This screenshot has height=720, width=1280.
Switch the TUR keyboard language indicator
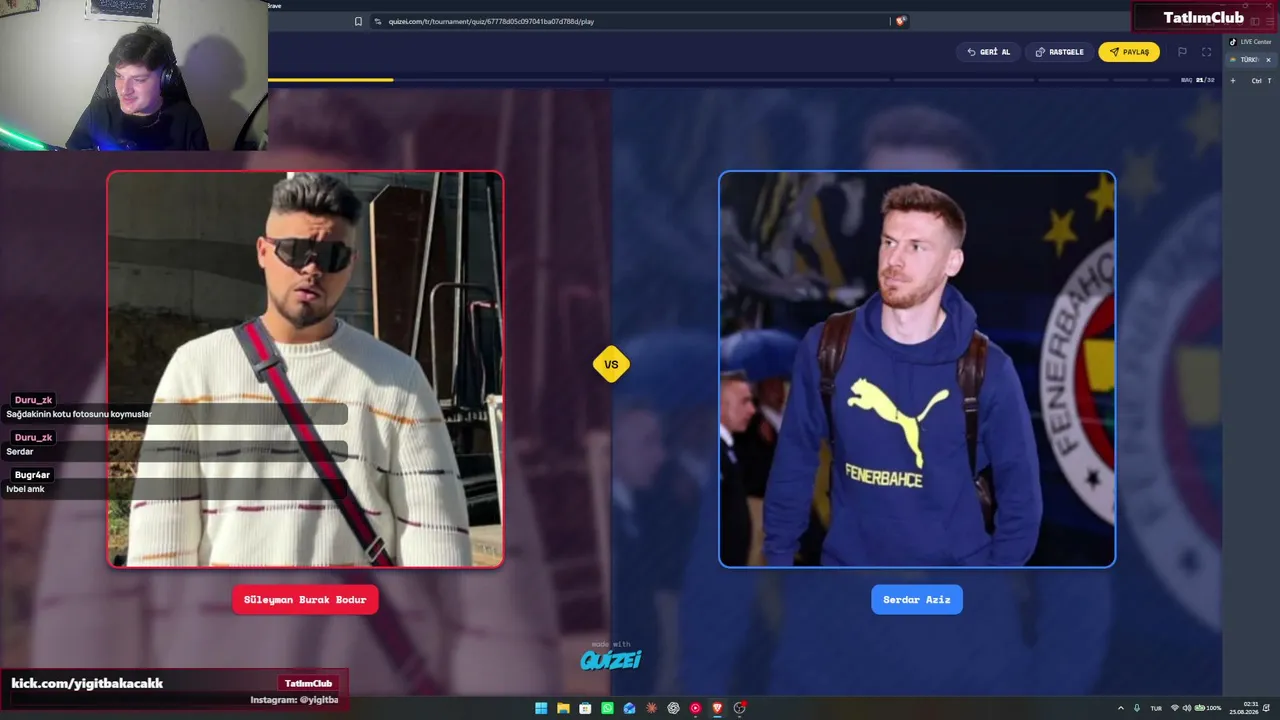click(x=1156, y=708)
